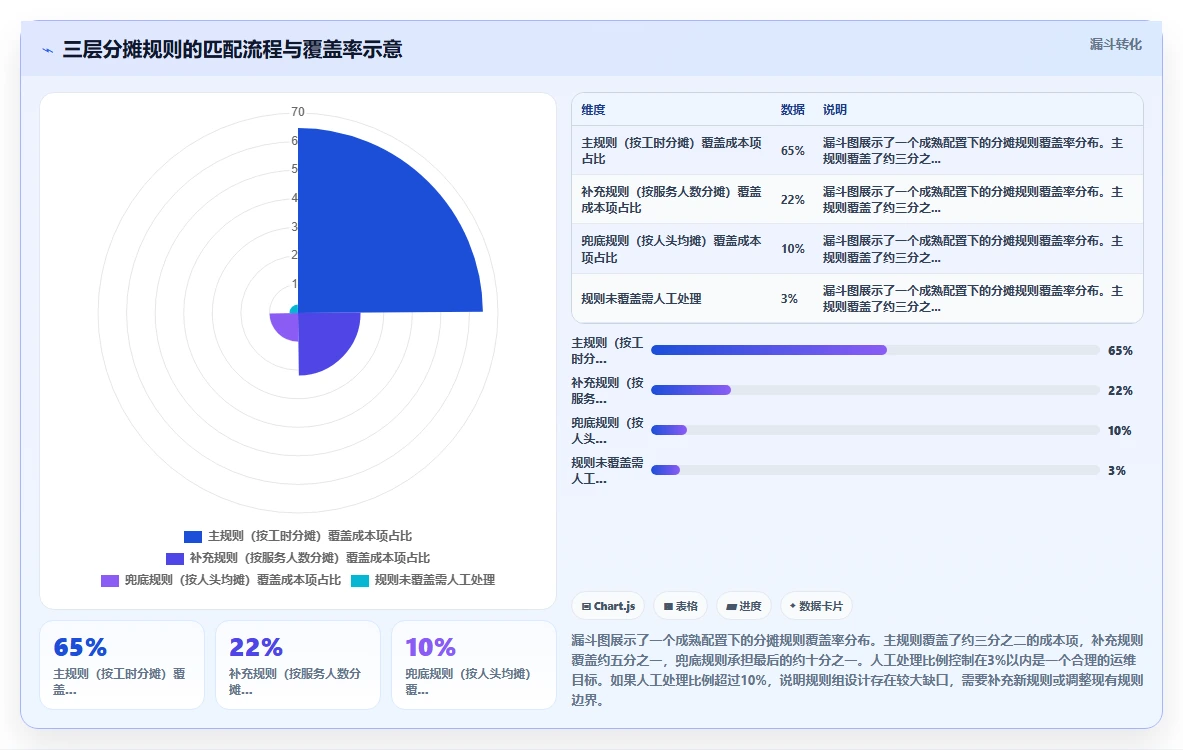Toggle the 兜底规则 (按人头均摊) legend swatch
The image size is (1183, 750).
click(x=110, y=580)
